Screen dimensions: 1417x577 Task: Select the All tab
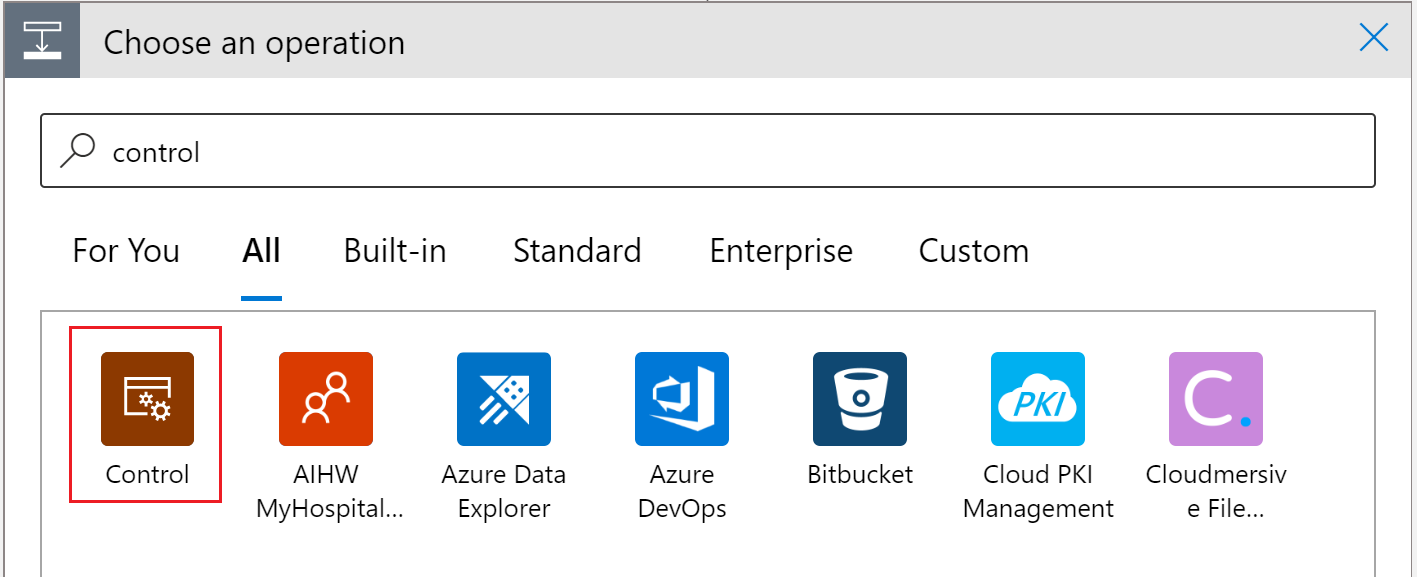click(261, 251)
